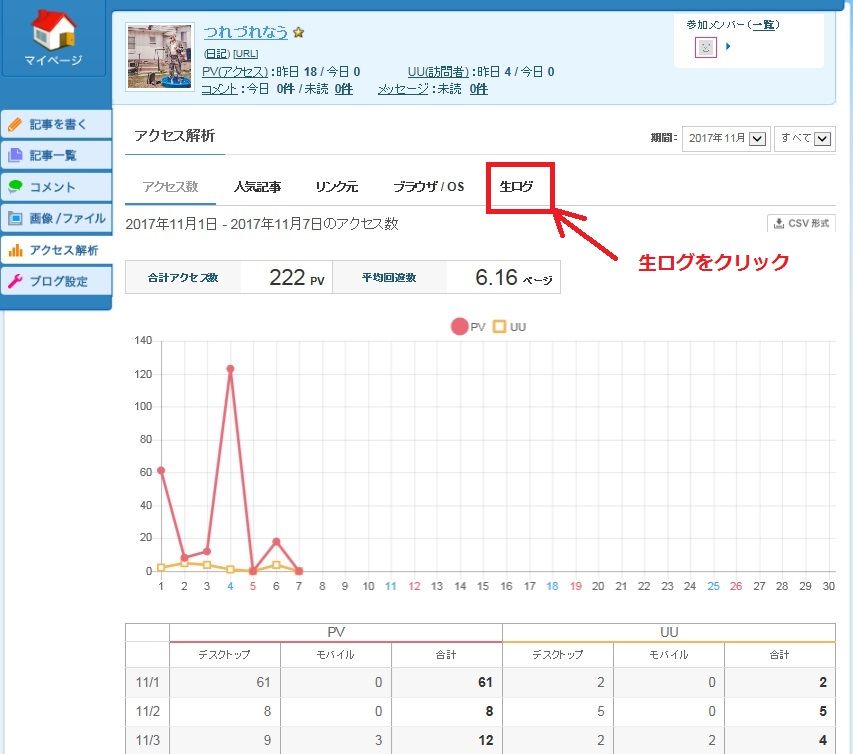Viewport: 853px width, 754px height.
Task: Click the pink wrench blog settings icon
Action: pos(15,281)
